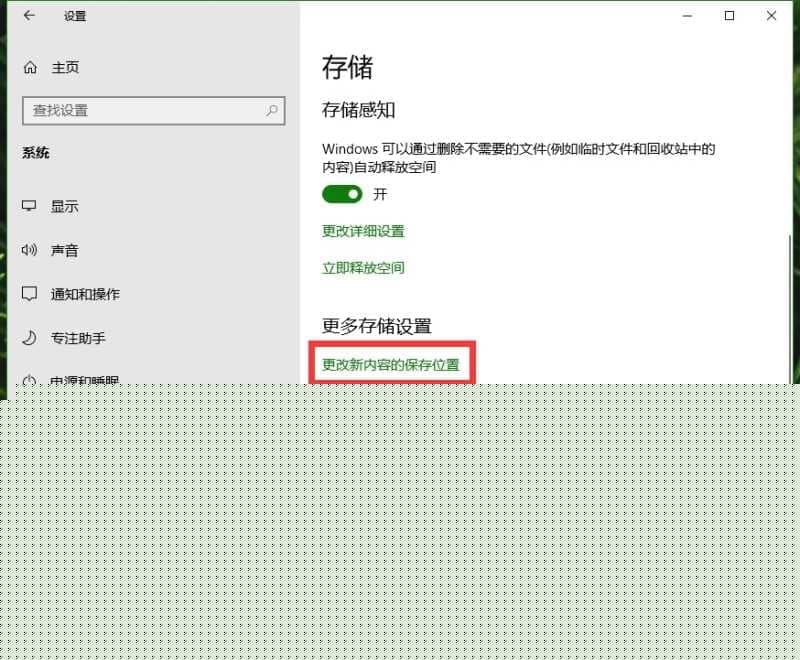
Task: Click the 显示 monitor icon
Action: coord(29,206)
